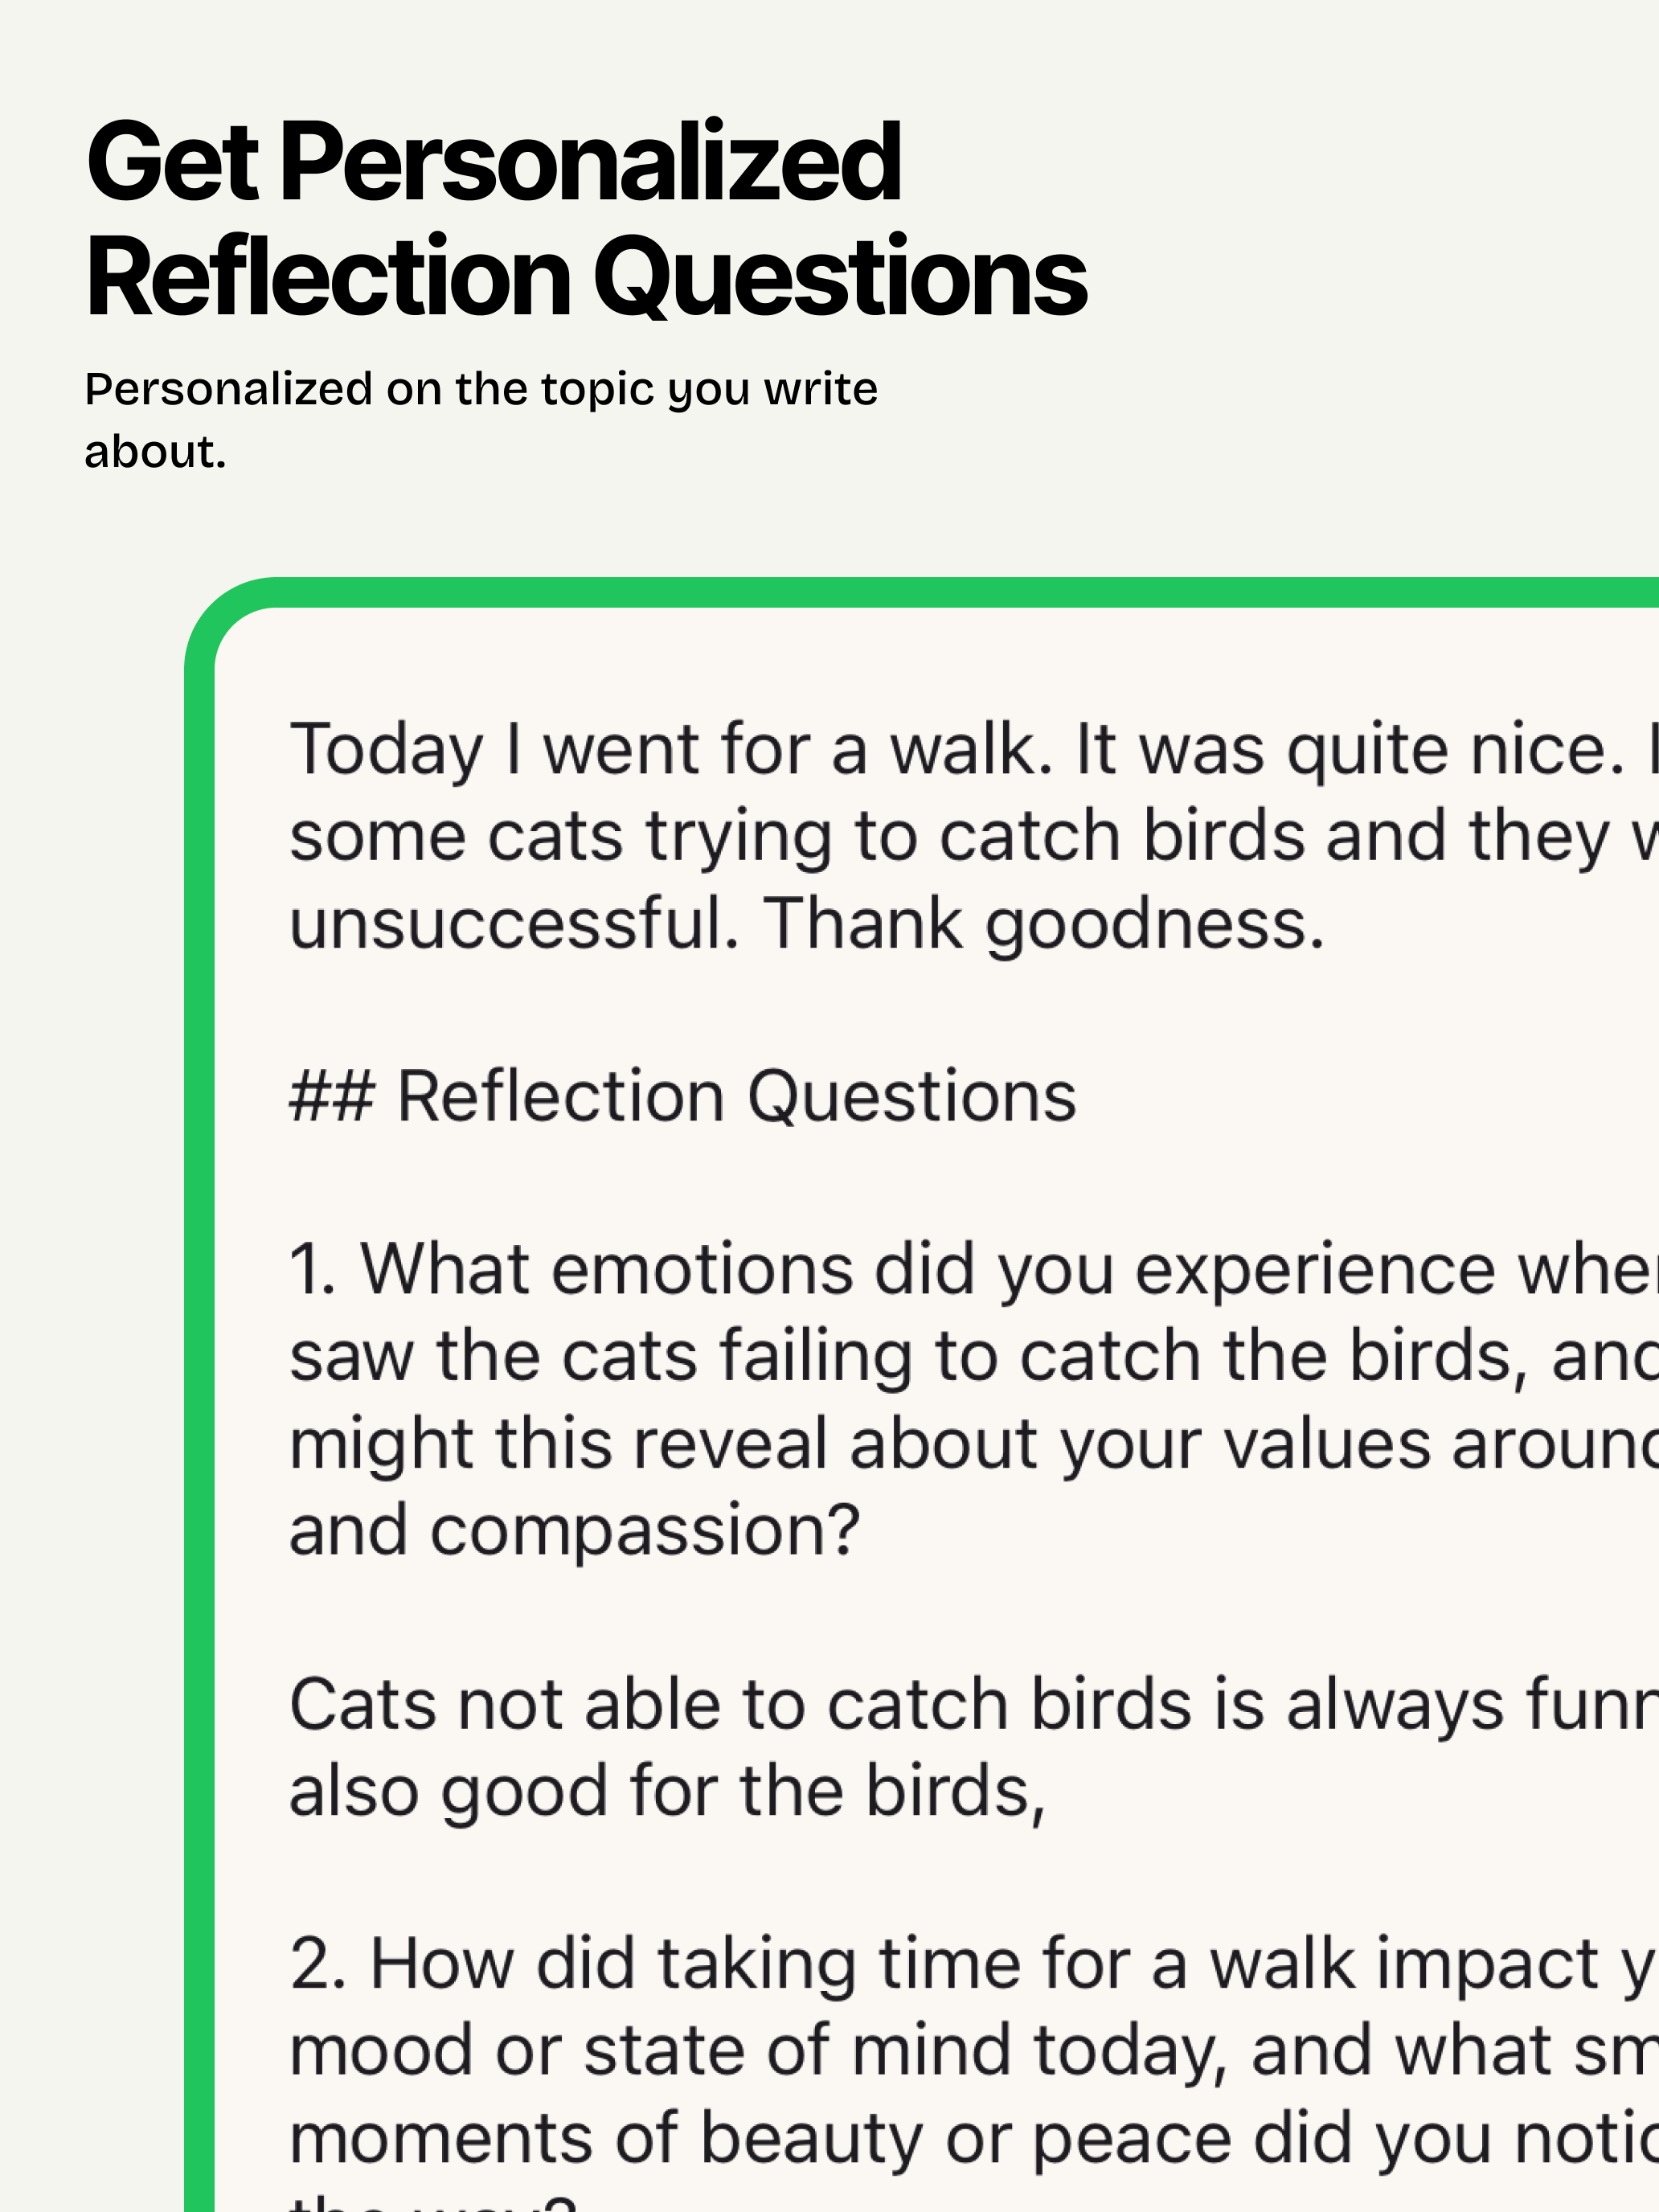Click the line 'might this reveal about your values'
Viewport: 1659px width, 2212px height.
pos(973,1444)
